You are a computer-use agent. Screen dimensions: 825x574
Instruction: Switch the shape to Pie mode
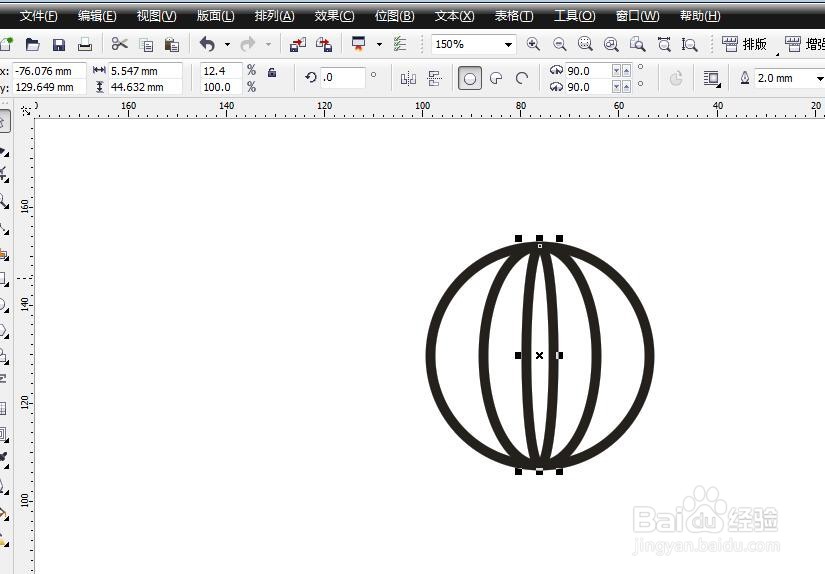pyautogui.click(x=496, y=79)
